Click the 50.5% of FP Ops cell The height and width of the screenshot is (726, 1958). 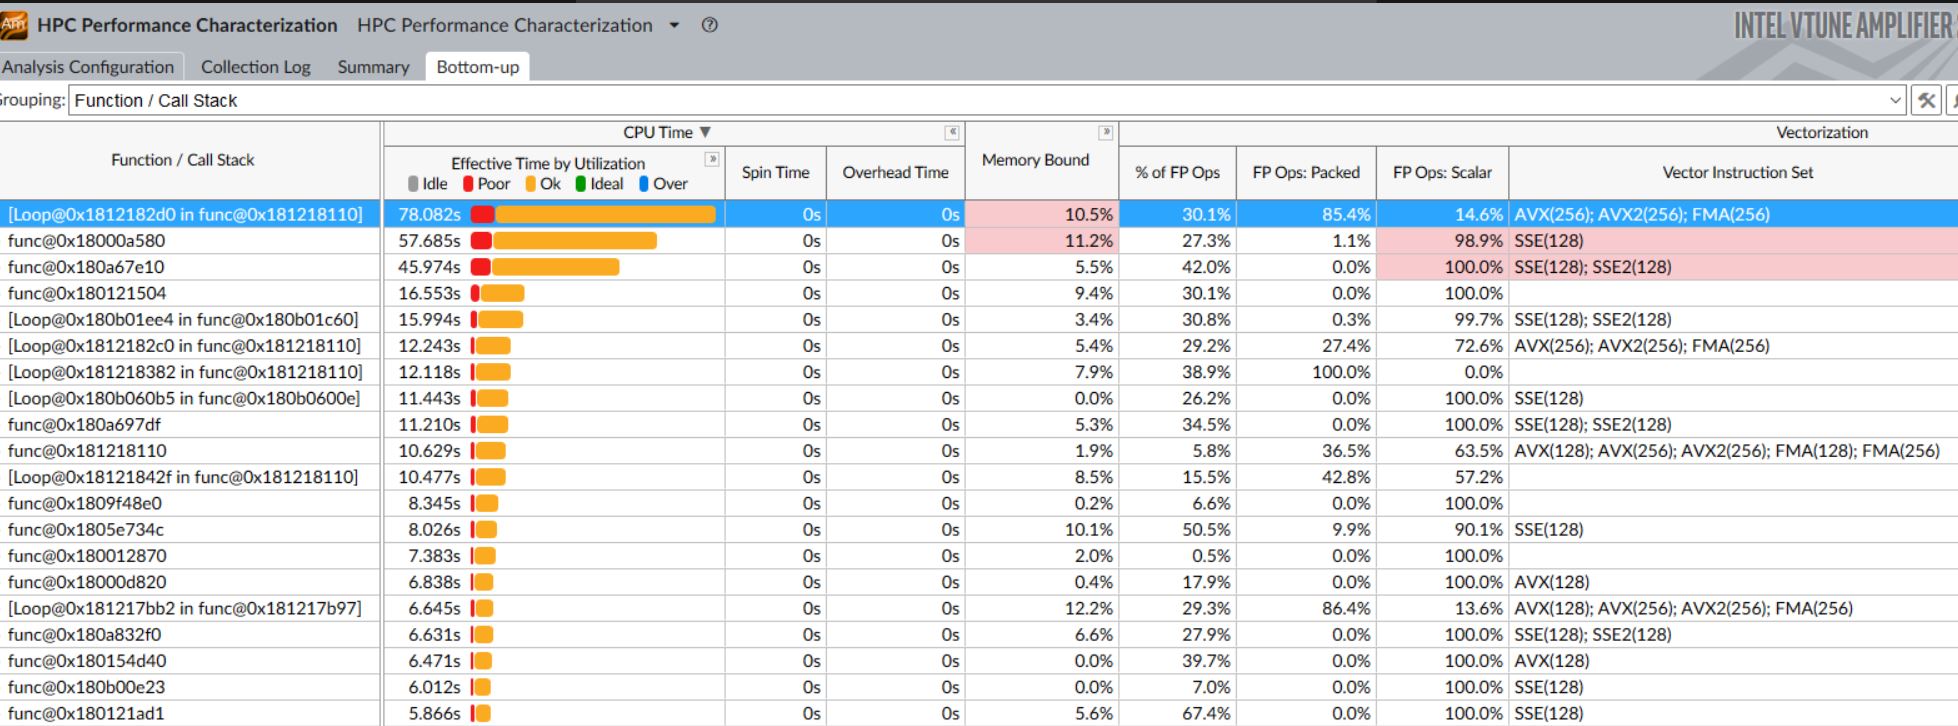(x=1177, y=530)
